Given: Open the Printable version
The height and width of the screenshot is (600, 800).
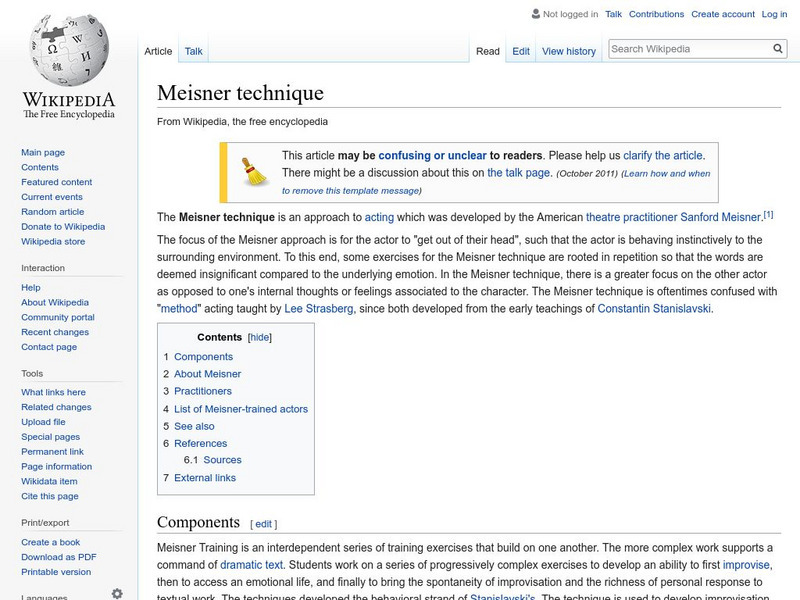Looking at the screenshot, I should (56, 571).
